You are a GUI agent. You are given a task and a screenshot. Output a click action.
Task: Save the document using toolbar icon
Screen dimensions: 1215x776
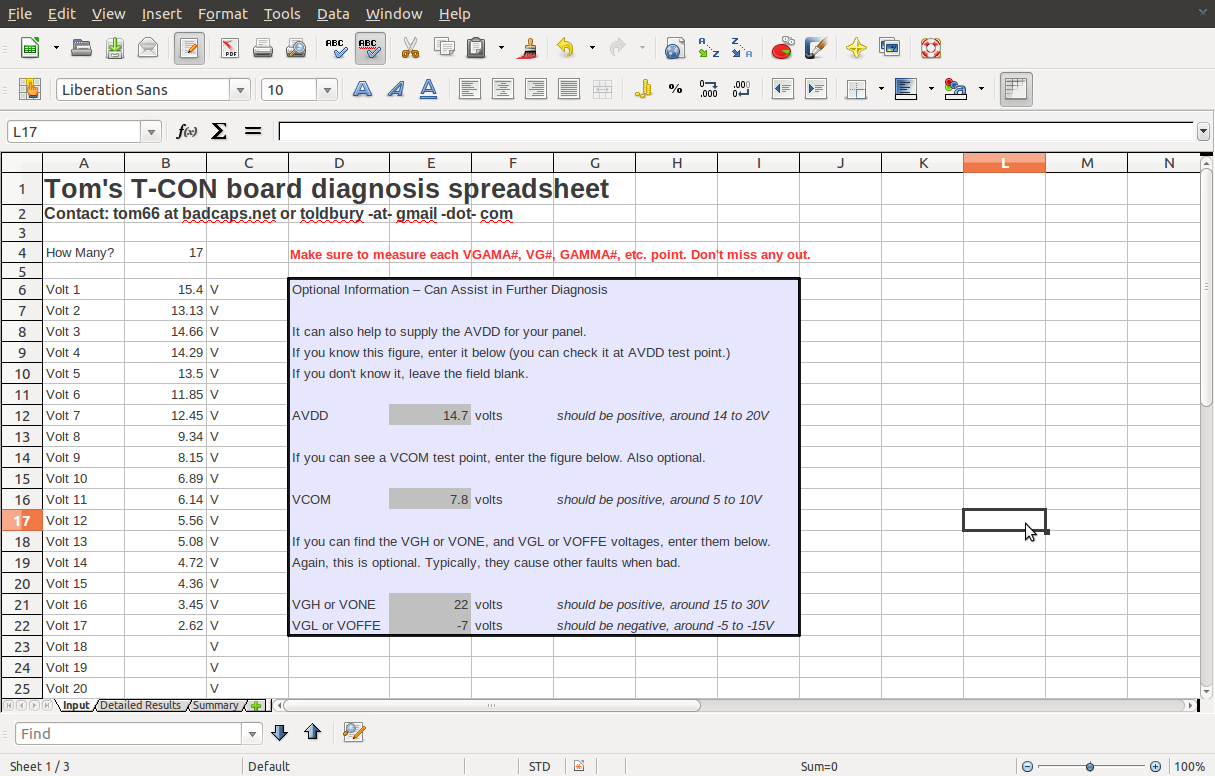115,47
